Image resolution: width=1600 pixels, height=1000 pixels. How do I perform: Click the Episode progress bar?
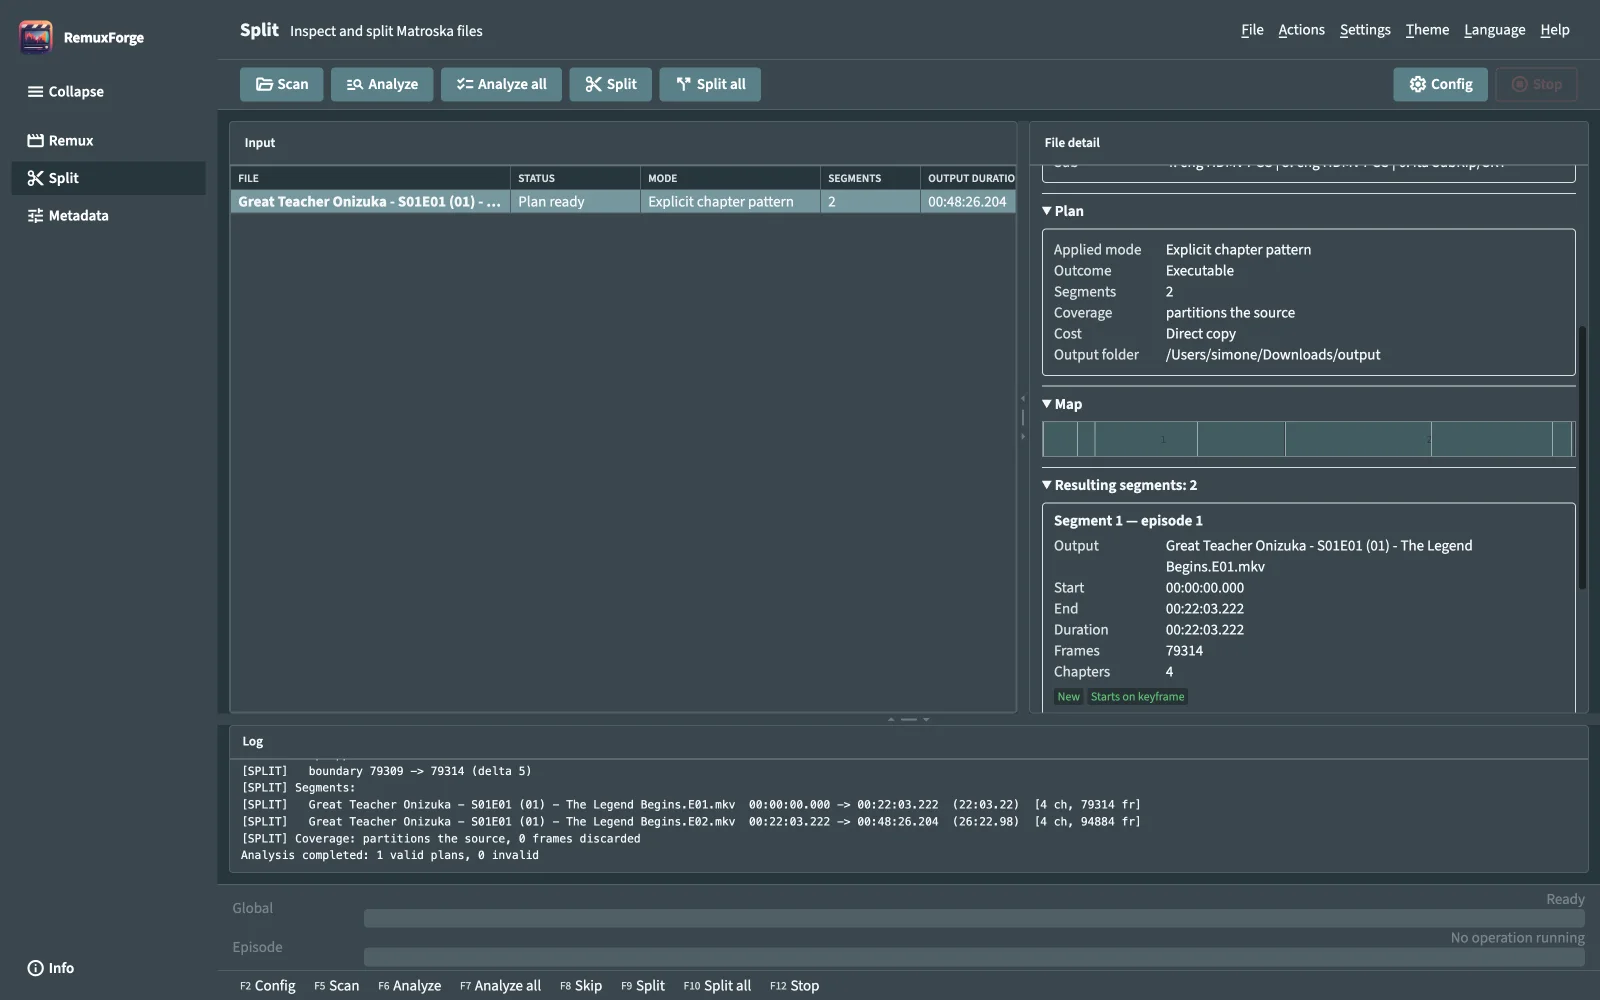974,958
